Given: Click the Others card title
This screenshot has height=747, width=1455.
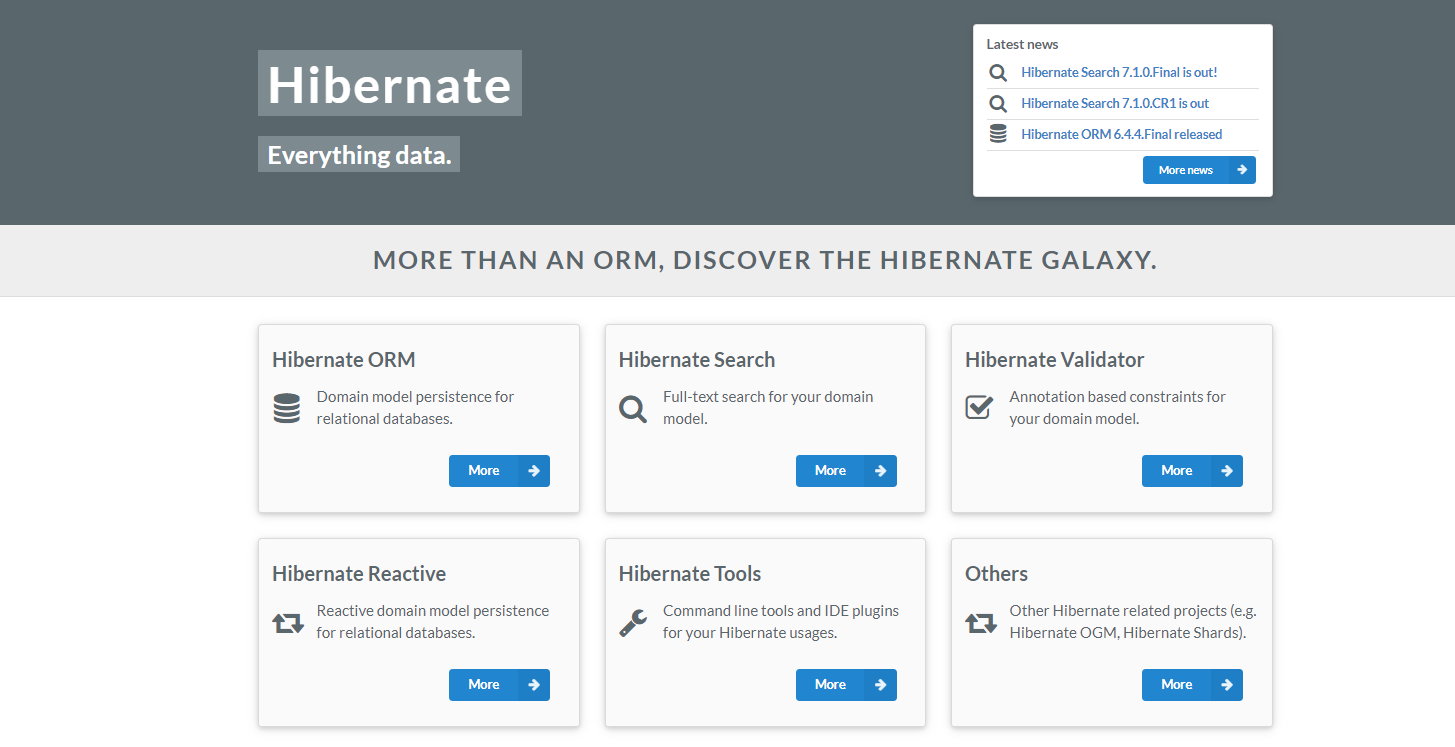Looking at the screenshot, I should pyautogui.click(x=996, y=574).
